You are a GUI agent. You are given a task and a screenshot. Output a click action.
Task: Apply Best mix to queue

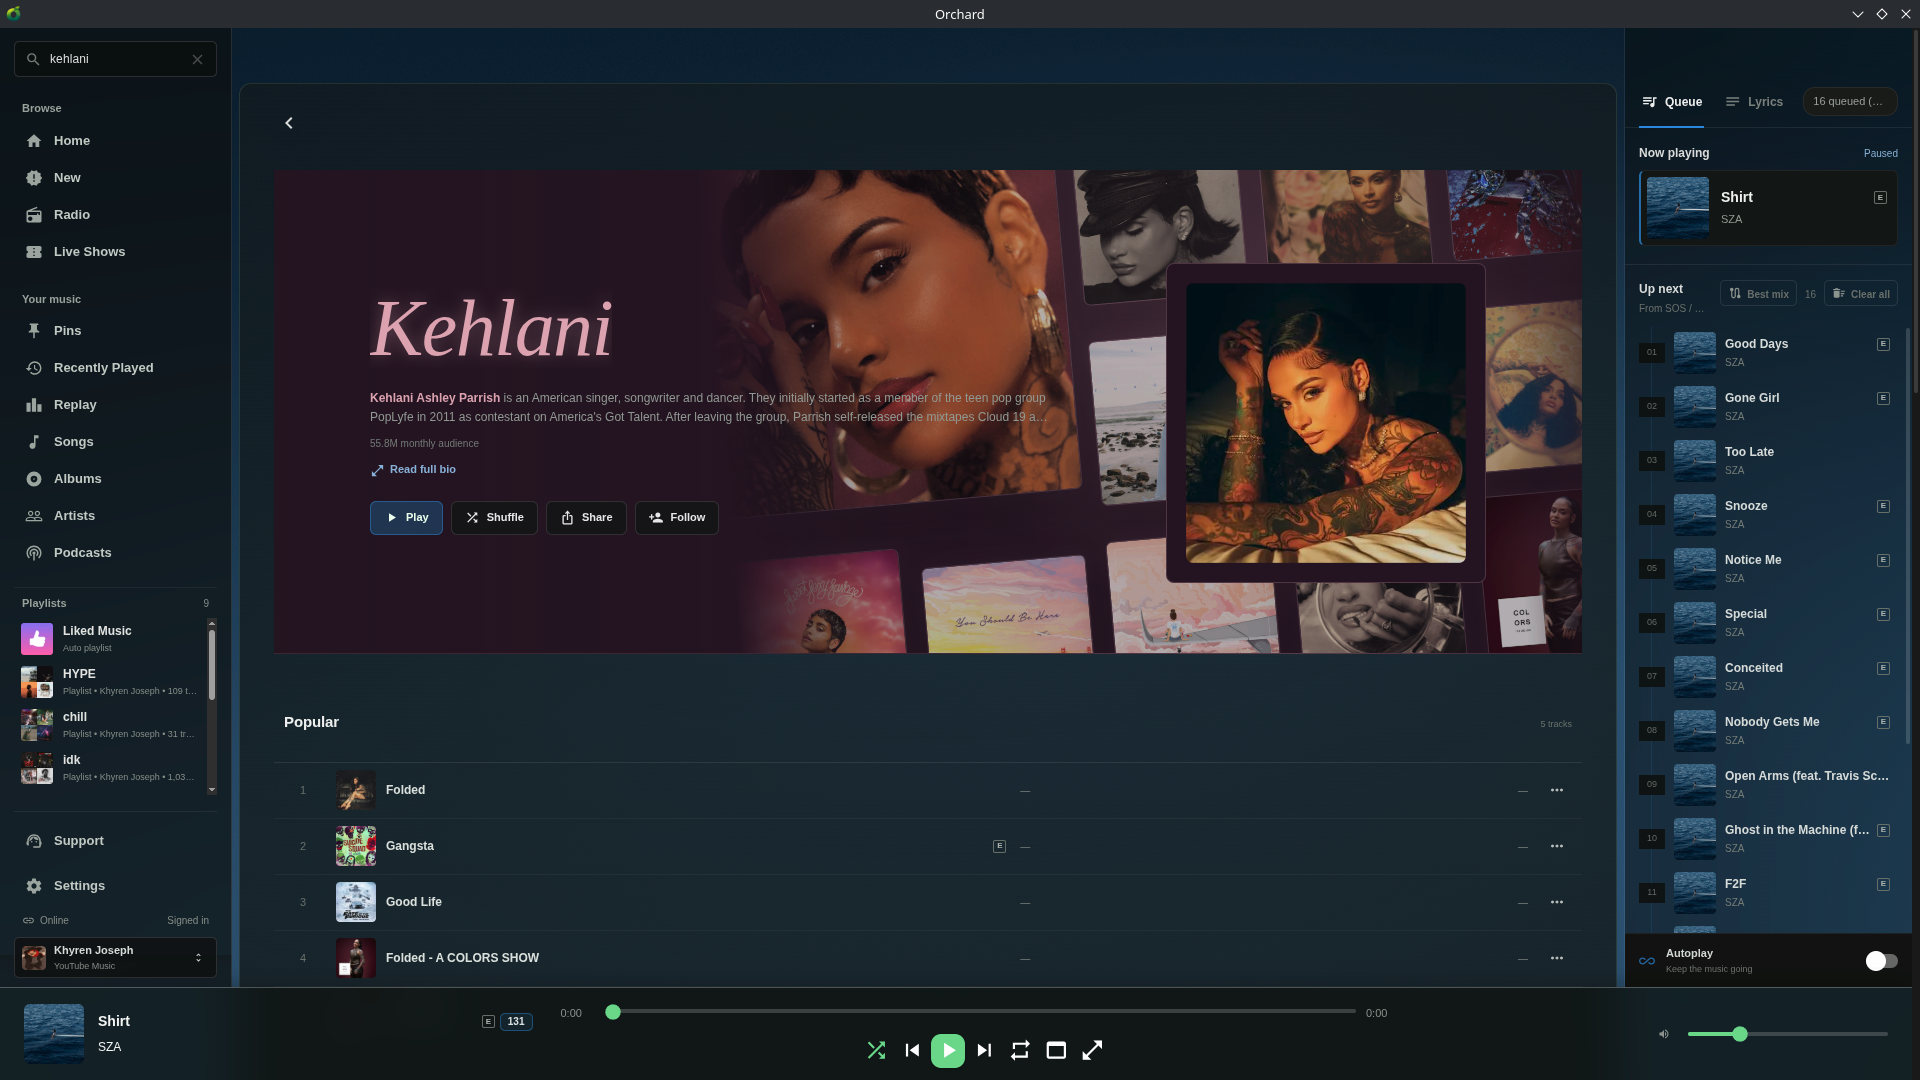tap(1758, 294)
